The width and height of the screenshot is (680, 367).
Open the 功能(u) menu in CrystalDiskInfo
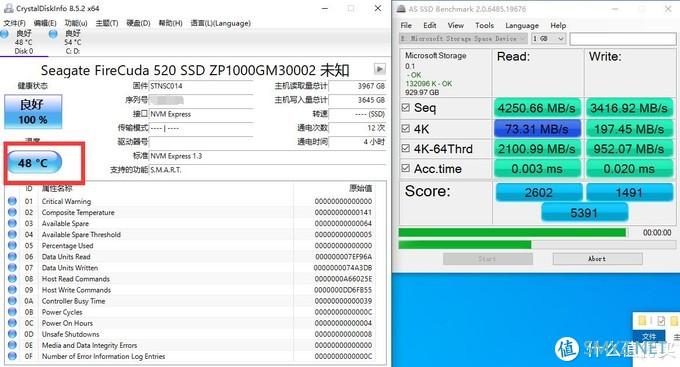[x=76, y=23]
